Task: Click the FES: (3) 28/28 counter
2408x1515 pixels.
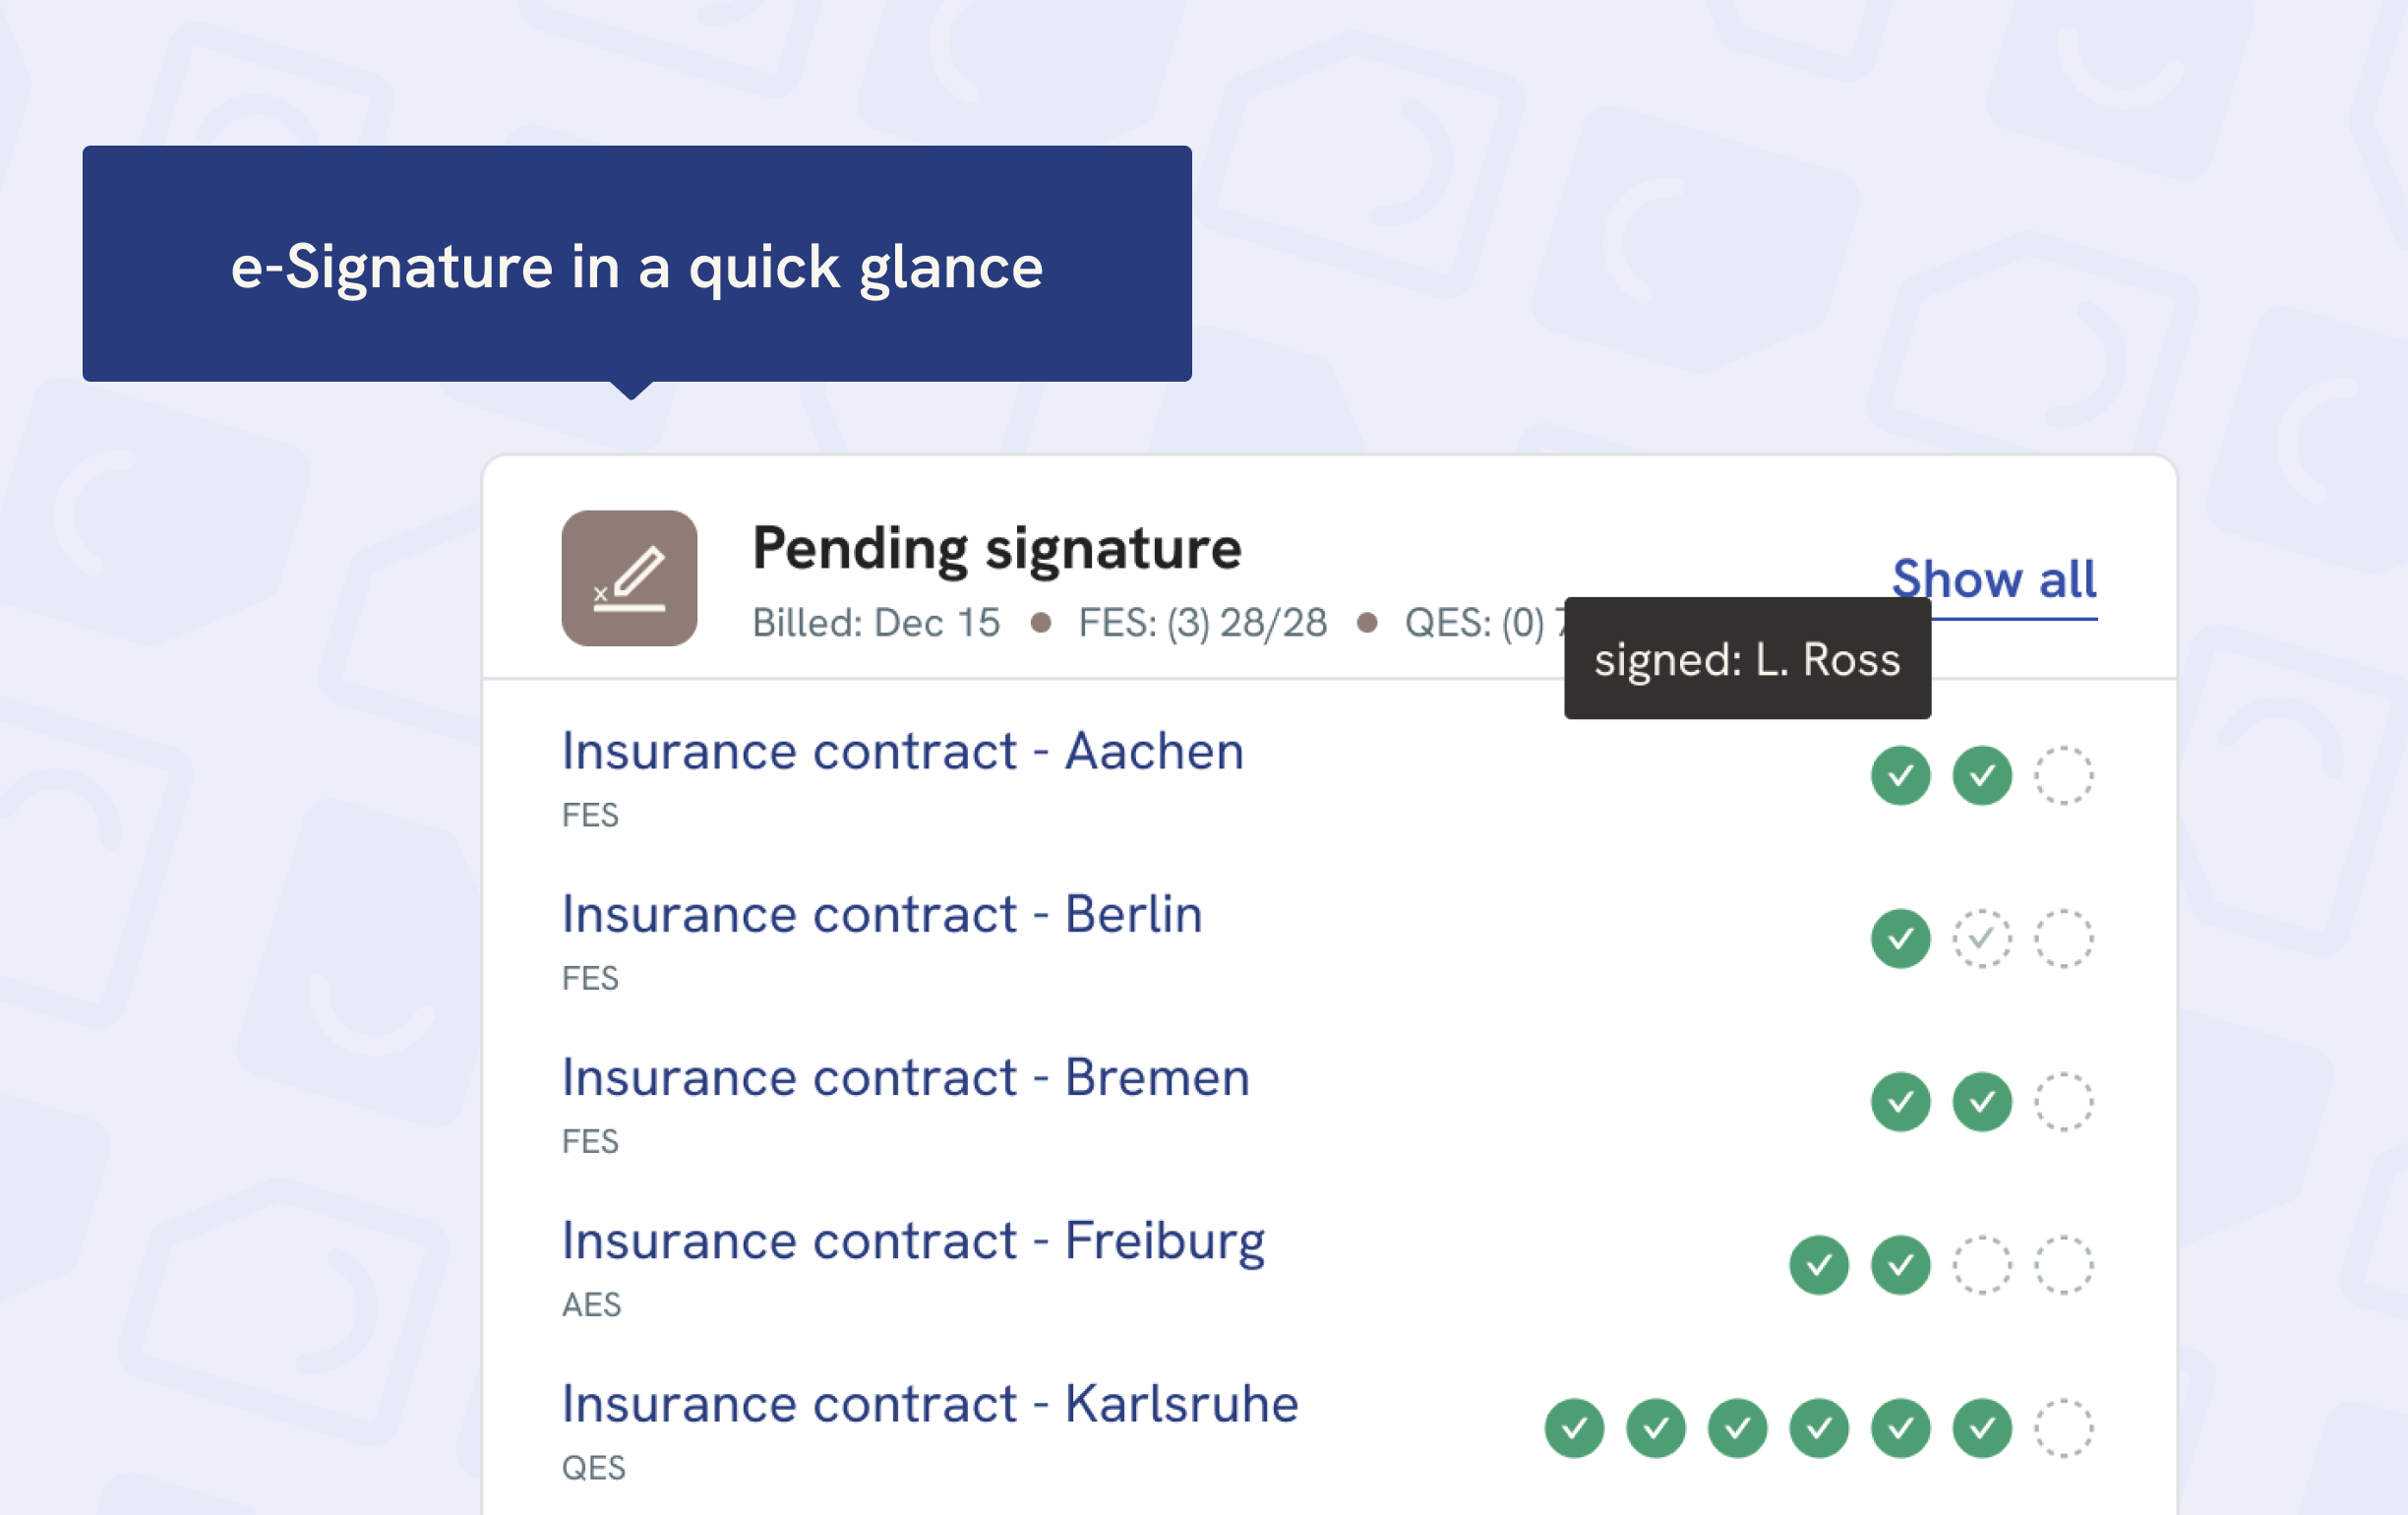Action: click(x=1202, y=623)
